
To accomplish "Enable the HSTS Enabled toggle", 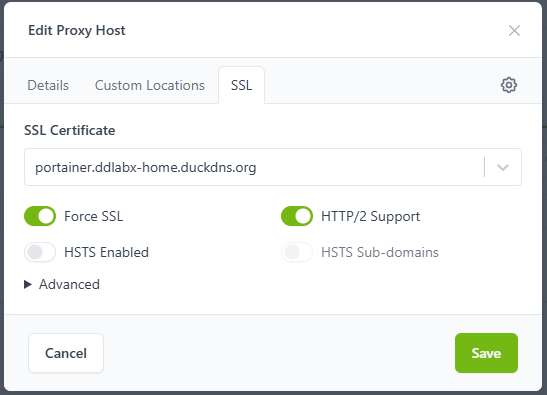I will [40, 252].
